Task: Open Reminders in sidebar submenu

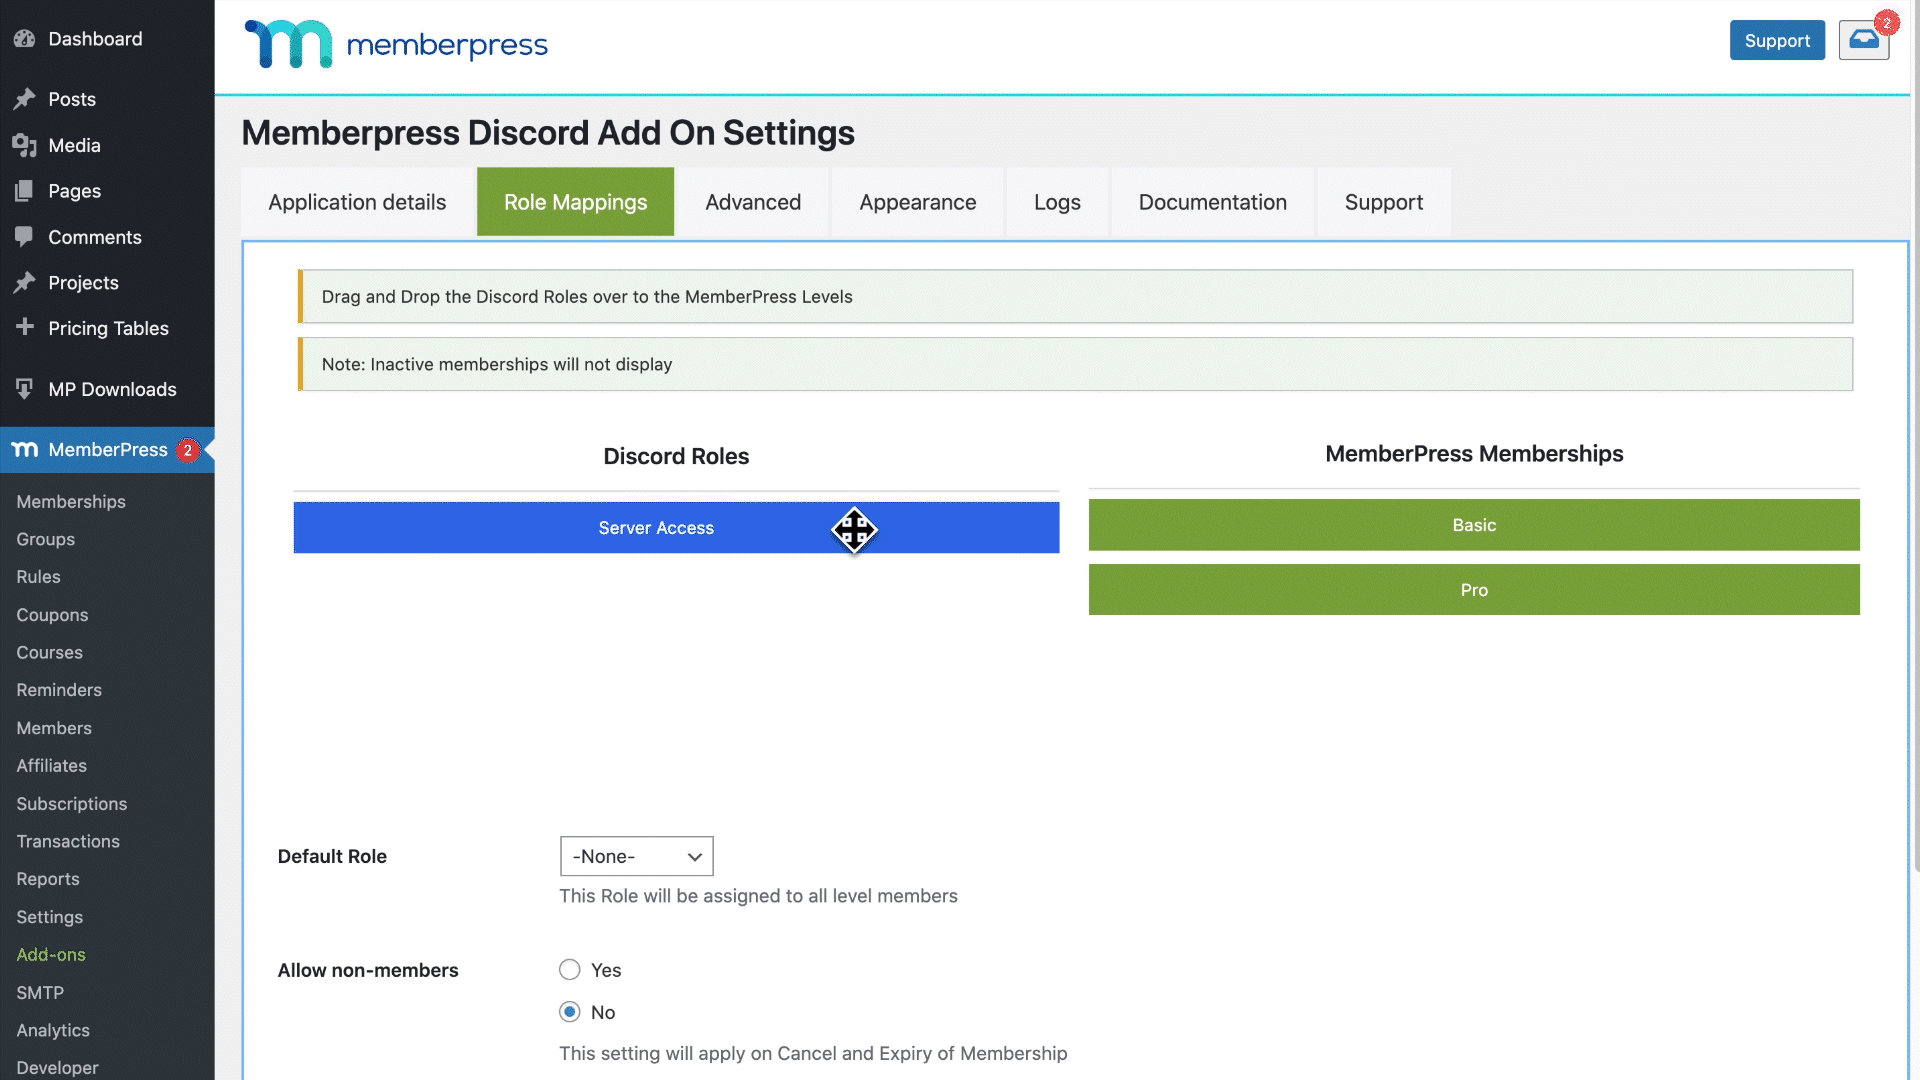Action: (x=59, y=690)
